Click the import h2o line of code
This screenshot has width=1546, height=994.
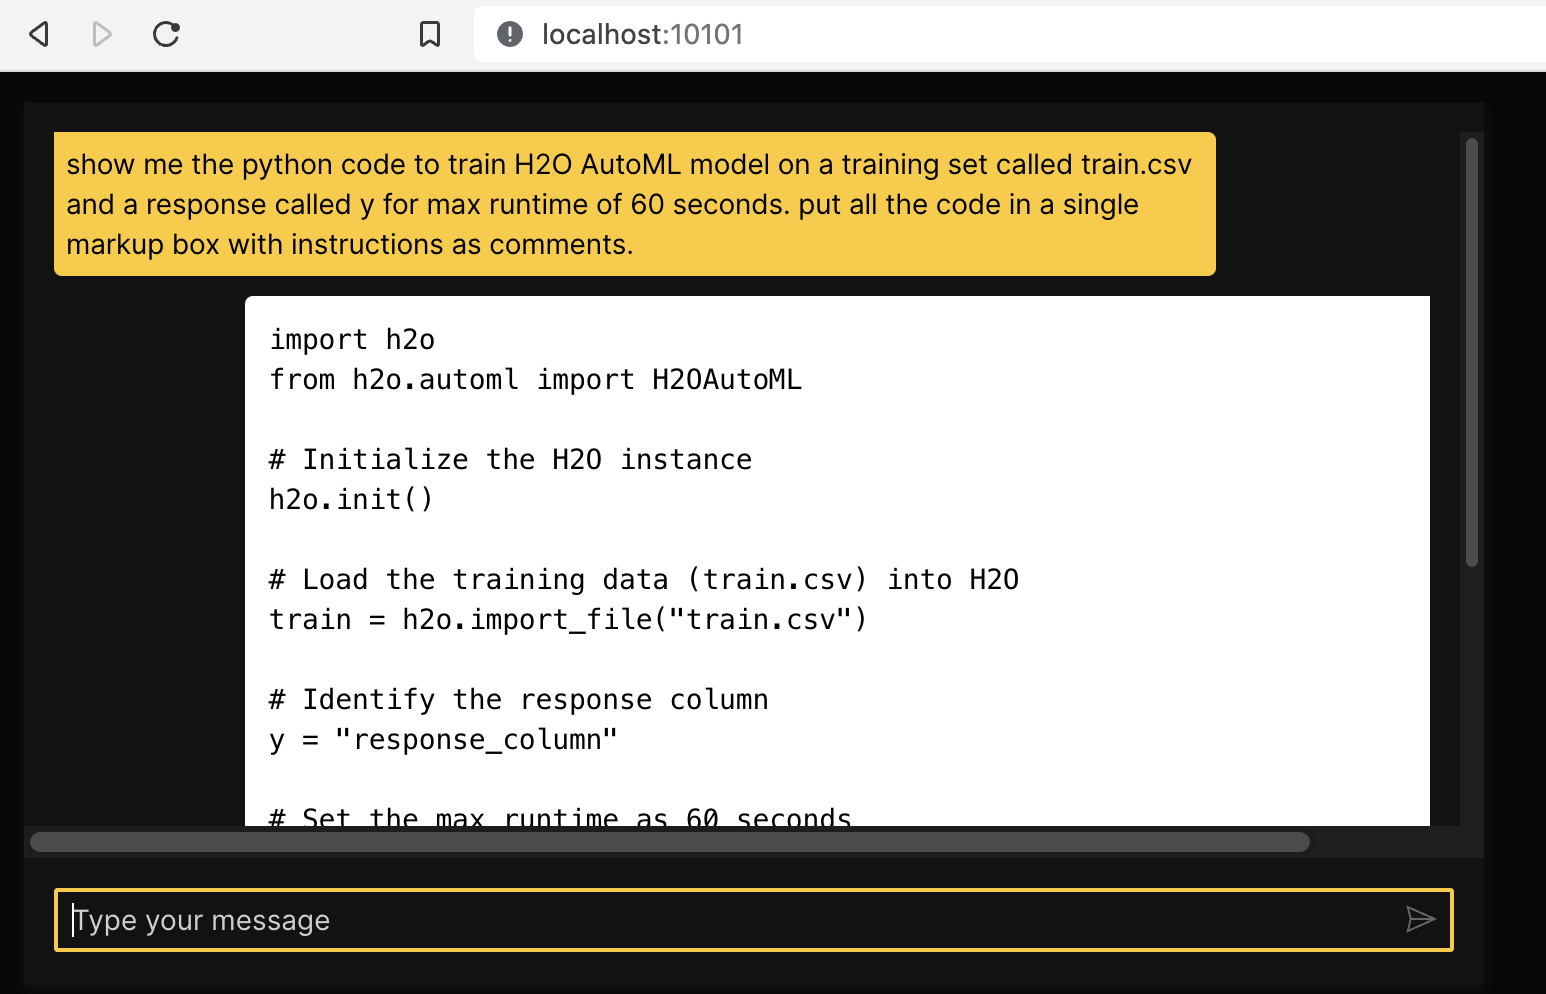351,339
